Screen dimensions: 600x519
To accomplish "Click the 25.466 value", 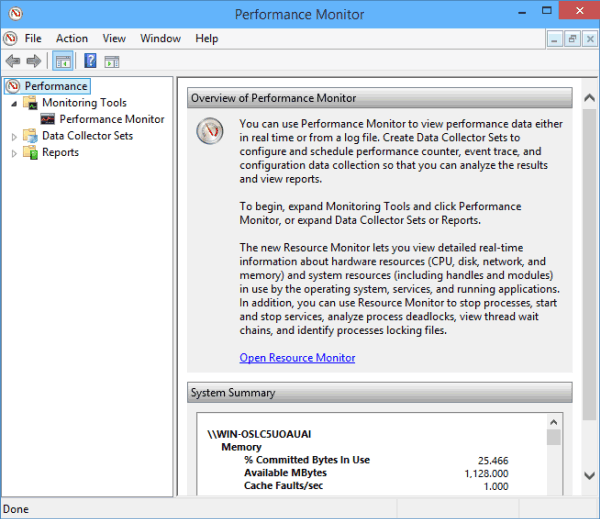I will tap(493, 460).
